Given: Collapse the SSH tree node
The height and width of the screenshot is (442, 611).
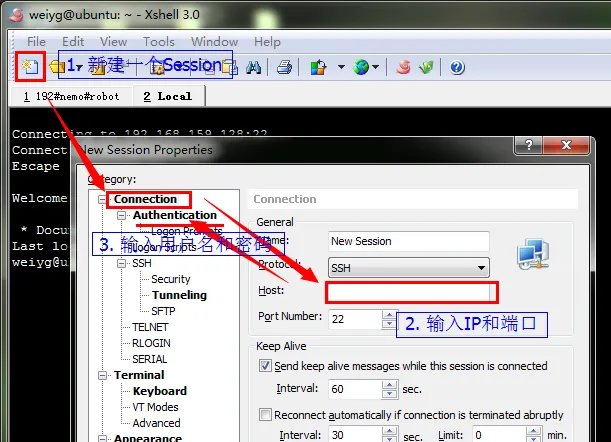Looking at the screenshot, I should (122, 263).
